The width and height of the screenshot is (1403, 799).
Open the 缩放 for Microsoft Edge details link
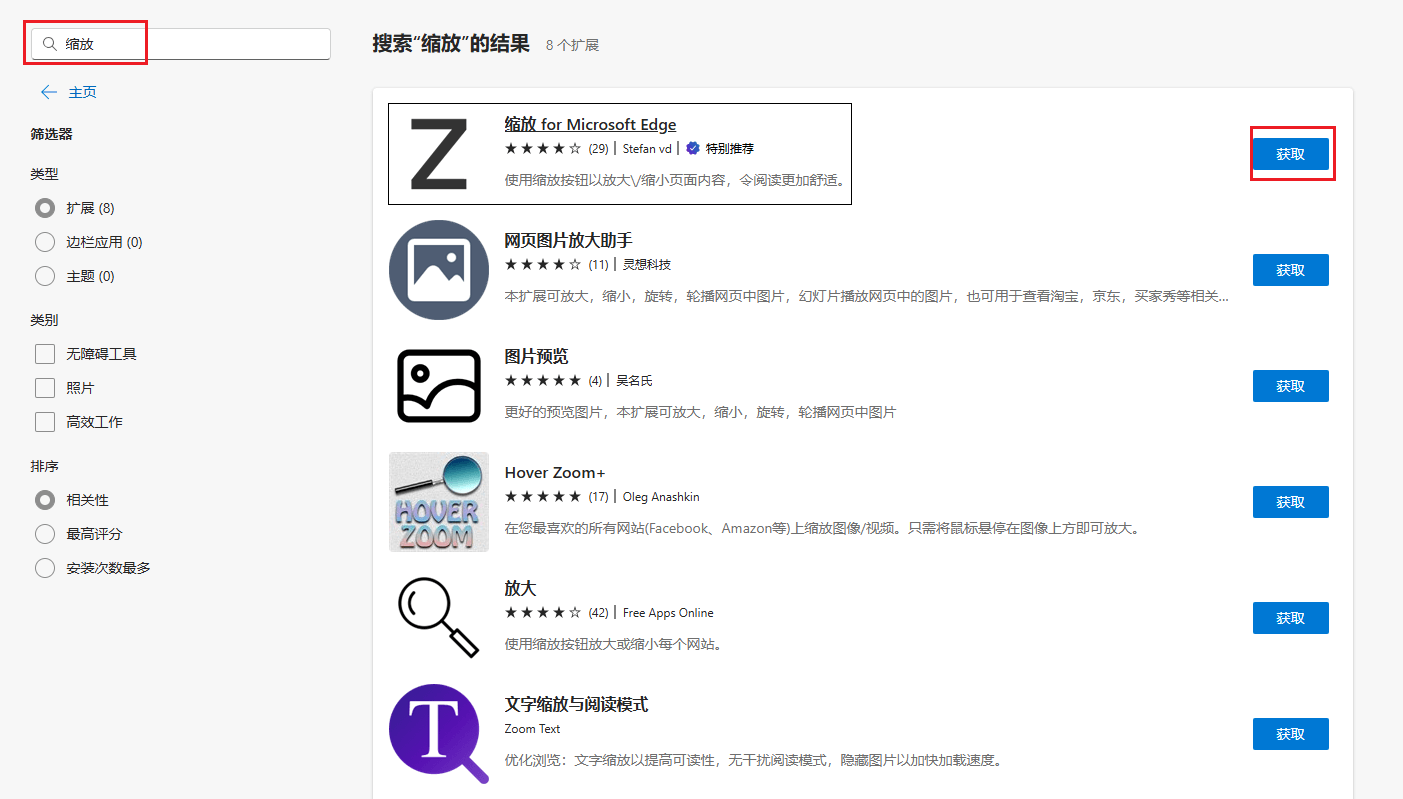click(x=590, y=124)
